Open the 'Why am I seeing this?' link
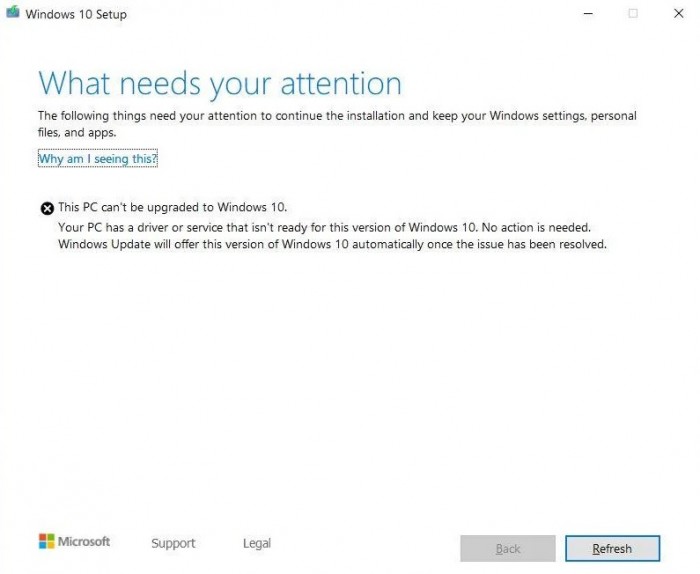Image resolution: width=700 pixels, height=574 pixels. (x=98, y=159)
